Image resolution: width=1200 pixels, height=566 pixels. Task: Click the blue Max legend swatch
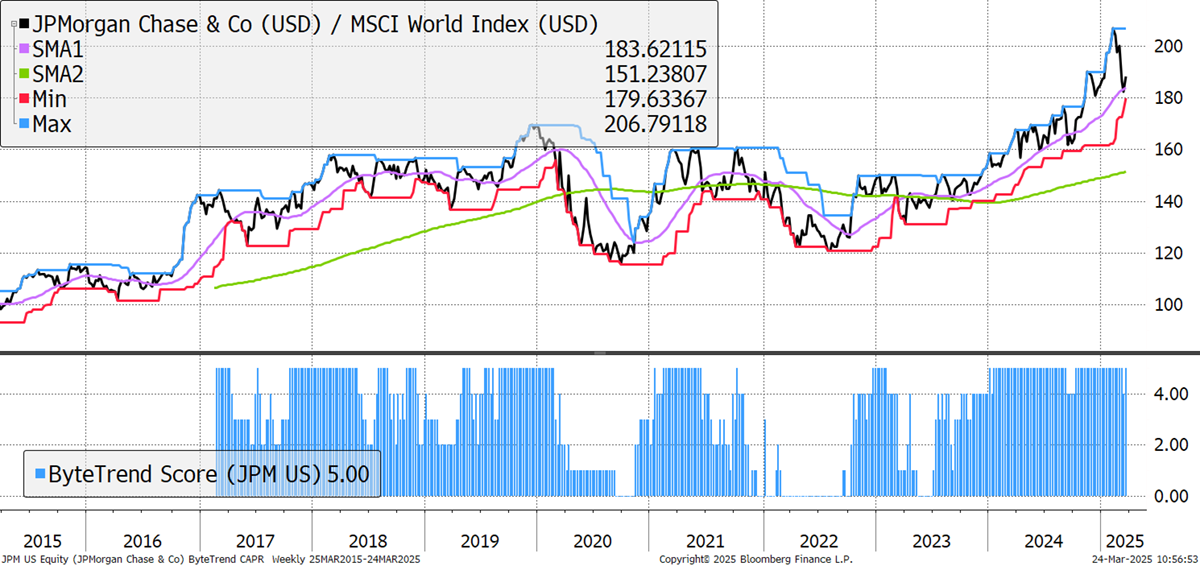point(26,124)
